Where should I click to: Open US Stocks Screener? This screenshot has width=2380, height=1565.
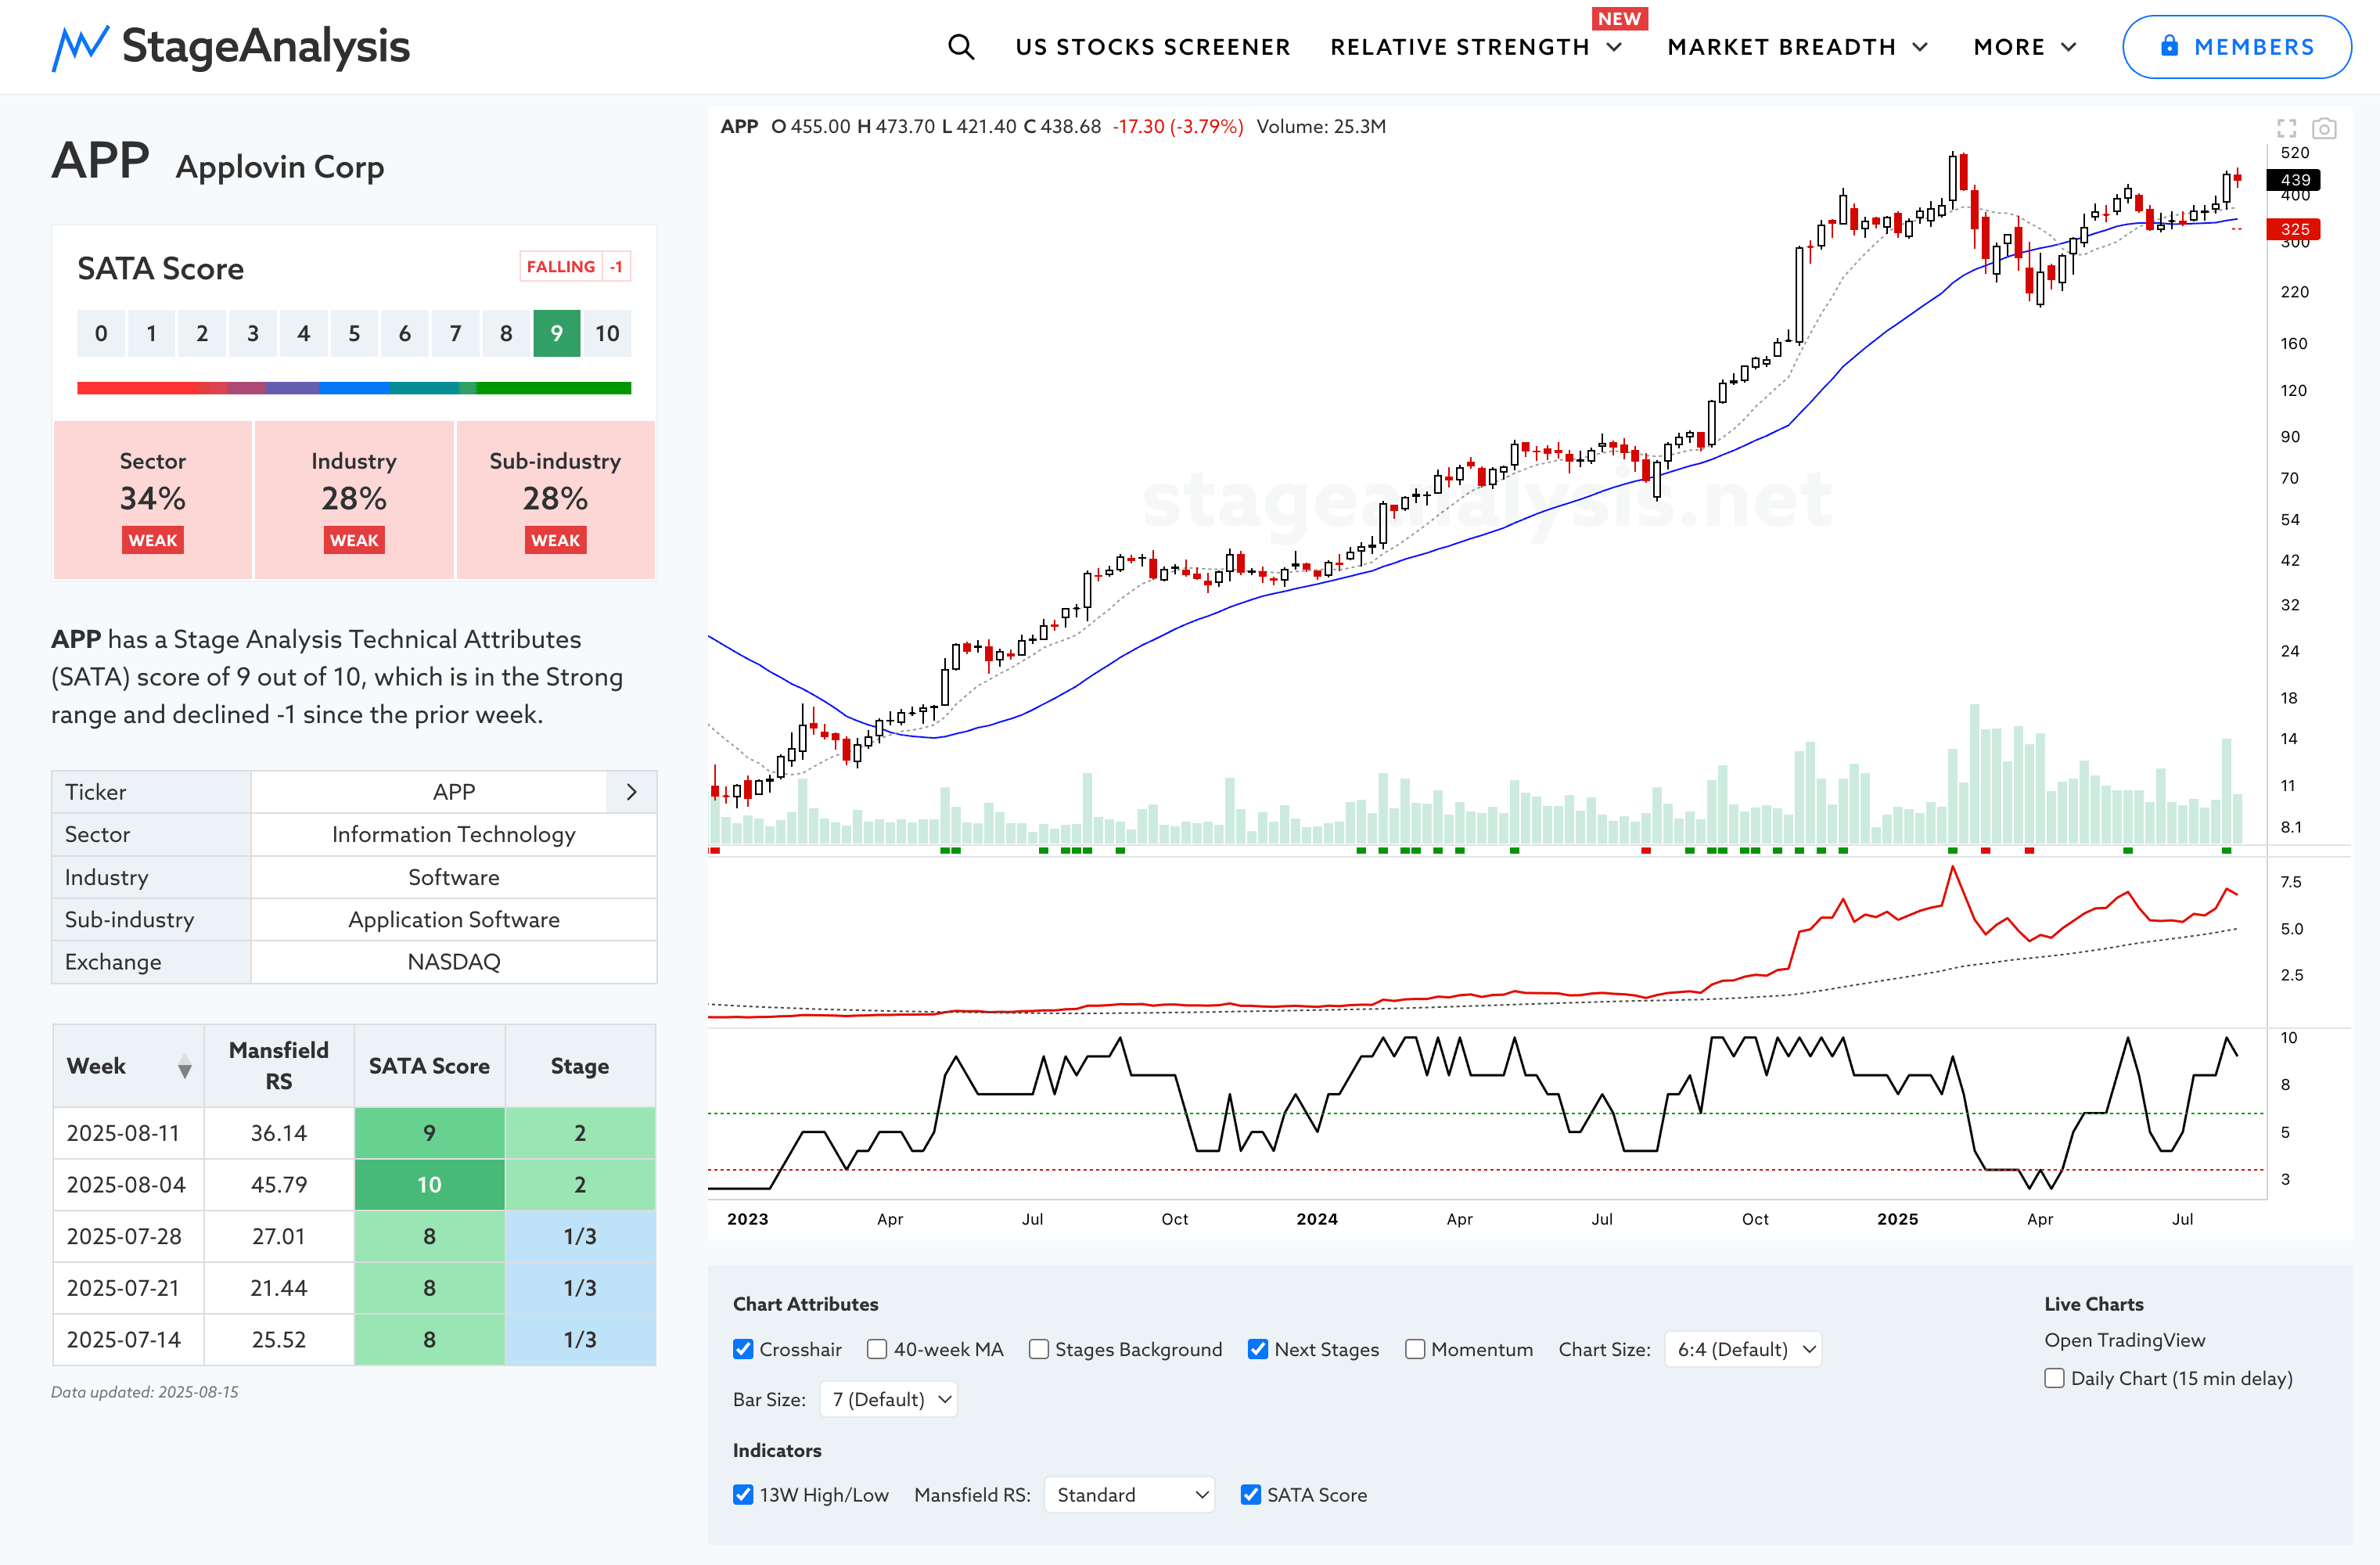pyautogui.click(x=1153, y=47)
